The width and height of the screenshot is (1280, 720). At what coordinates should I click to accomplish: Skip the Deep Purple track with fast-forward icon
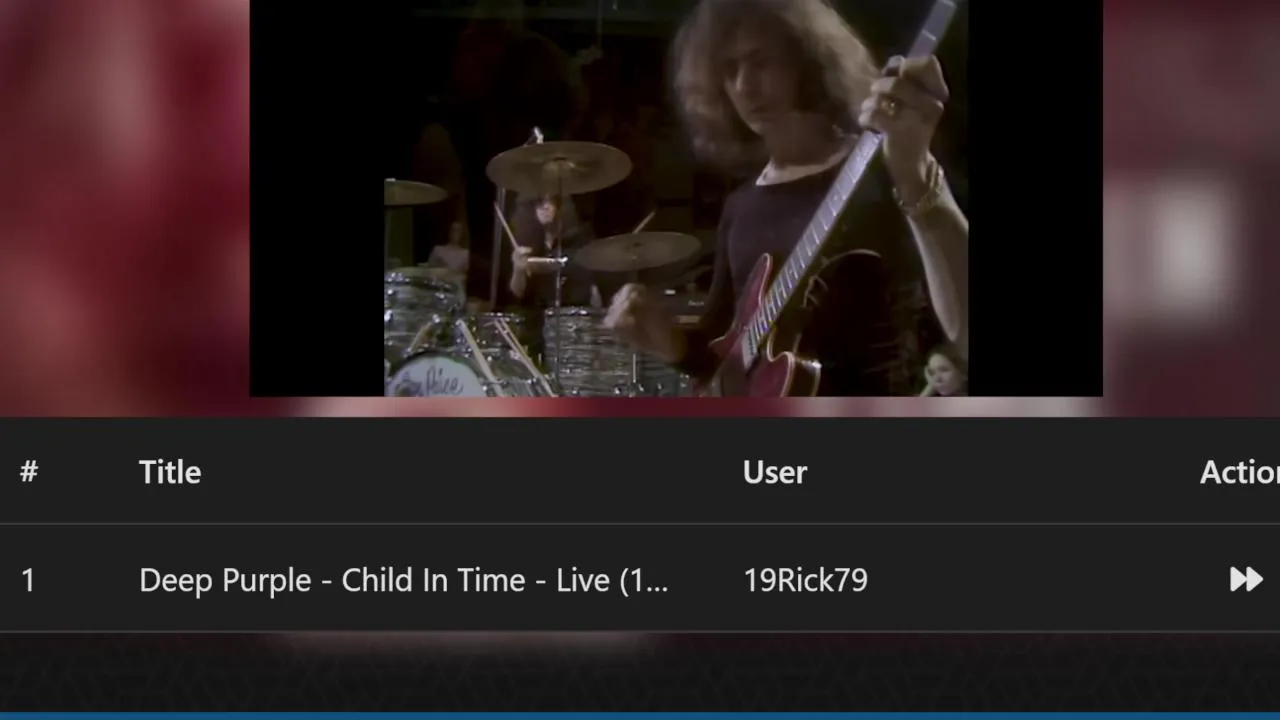click(x=1246, y=579)
